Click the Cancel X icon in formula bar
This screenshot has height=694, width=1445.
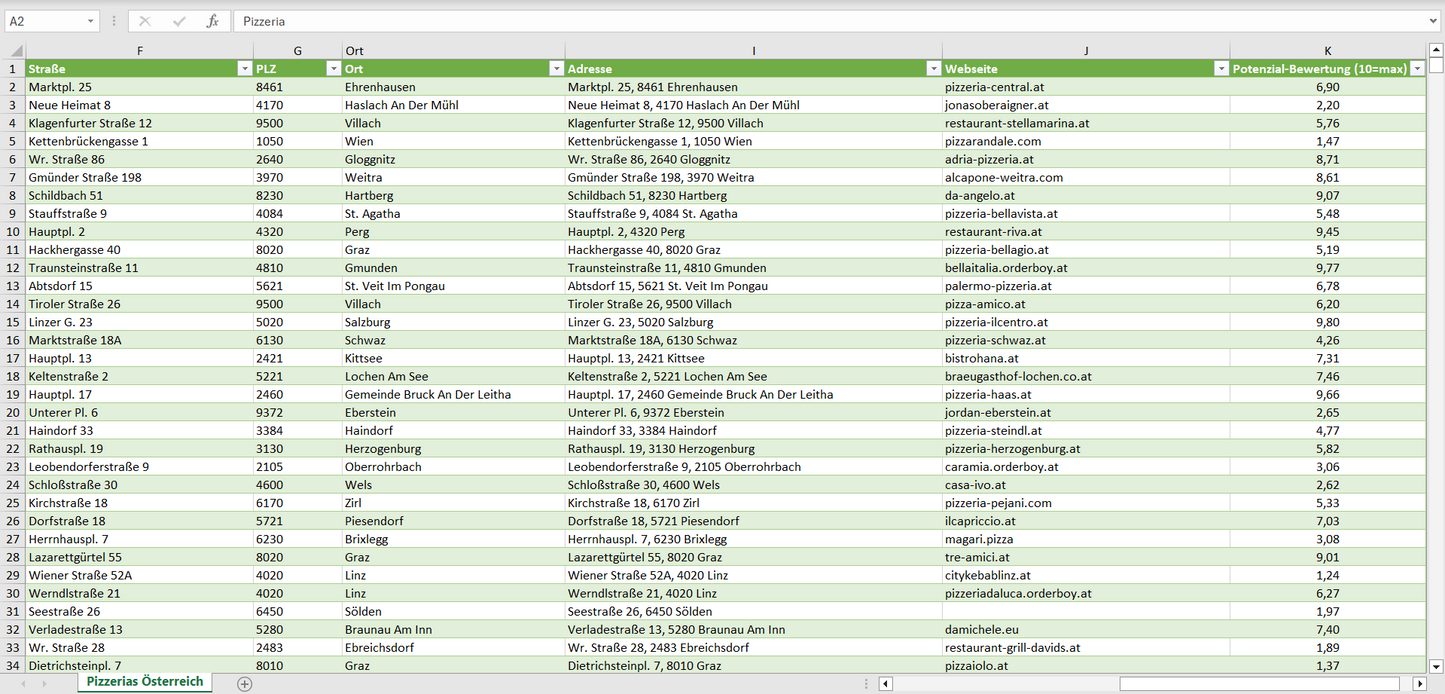[x=145, y=21]
